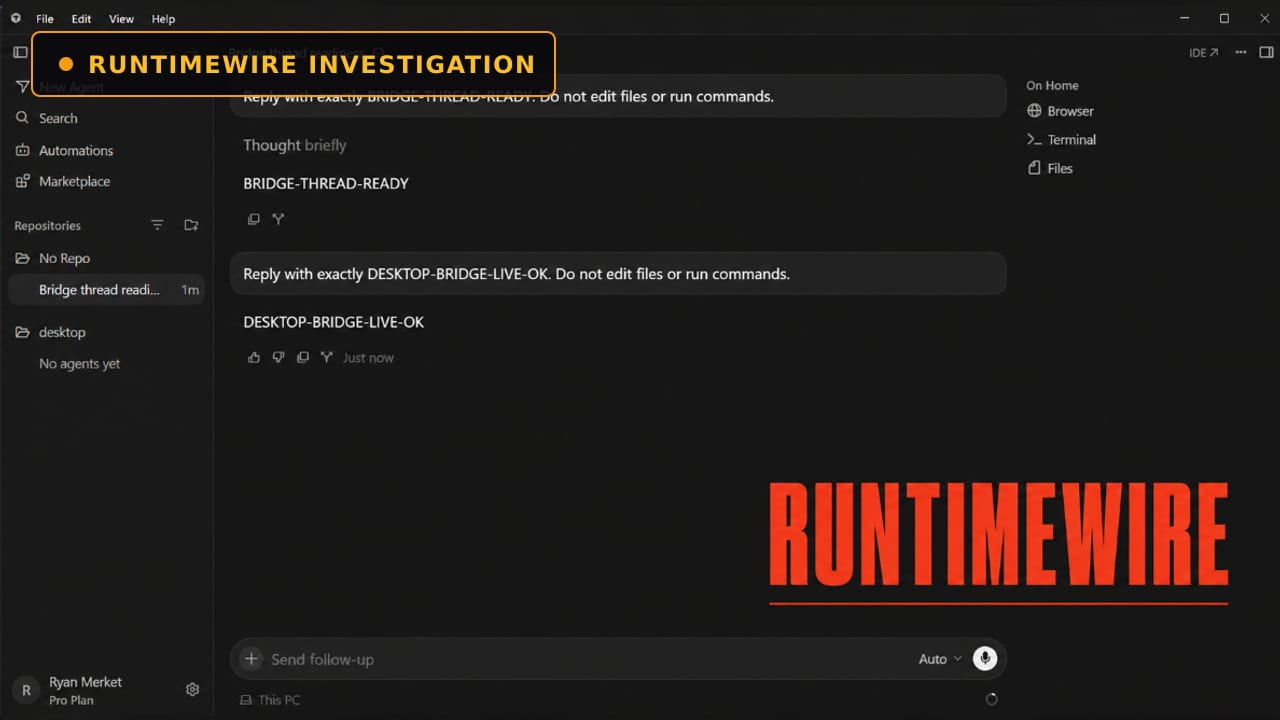Screen dimensions: 1280x720
Task: Start voice input with the microphone
Action: coord(985,658)
